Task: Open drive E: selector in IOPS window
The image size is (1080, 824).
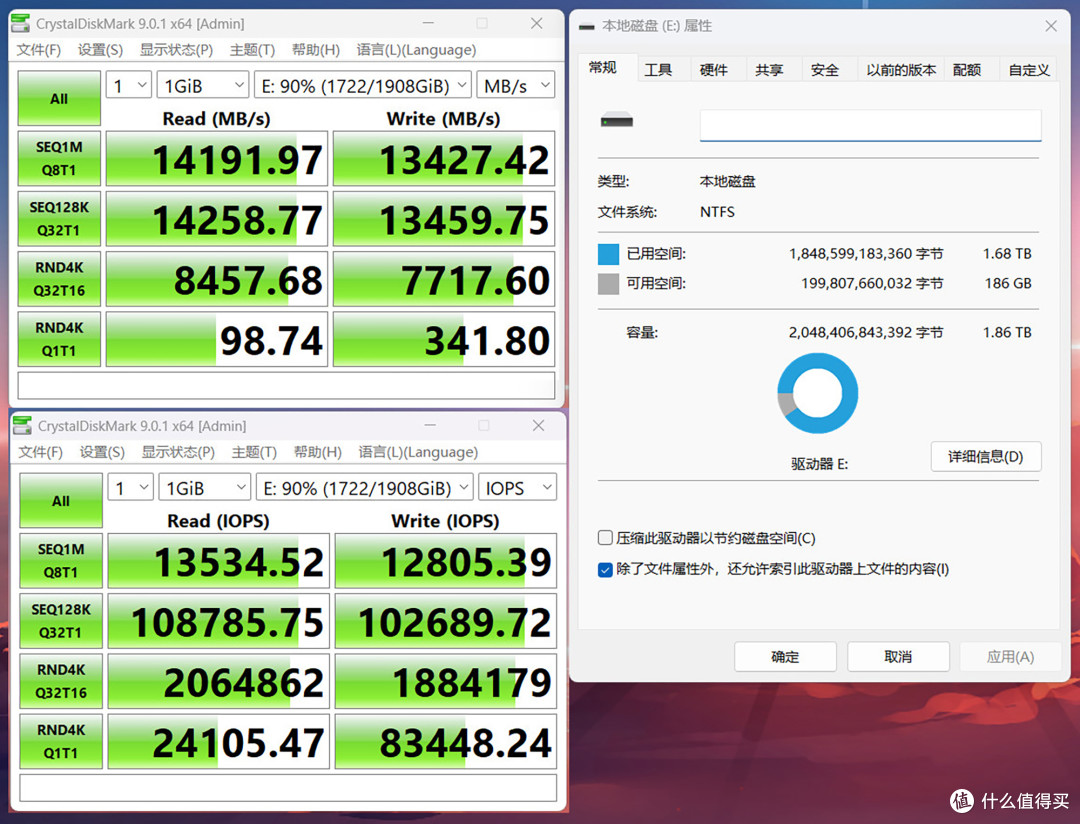Action: 364,488
